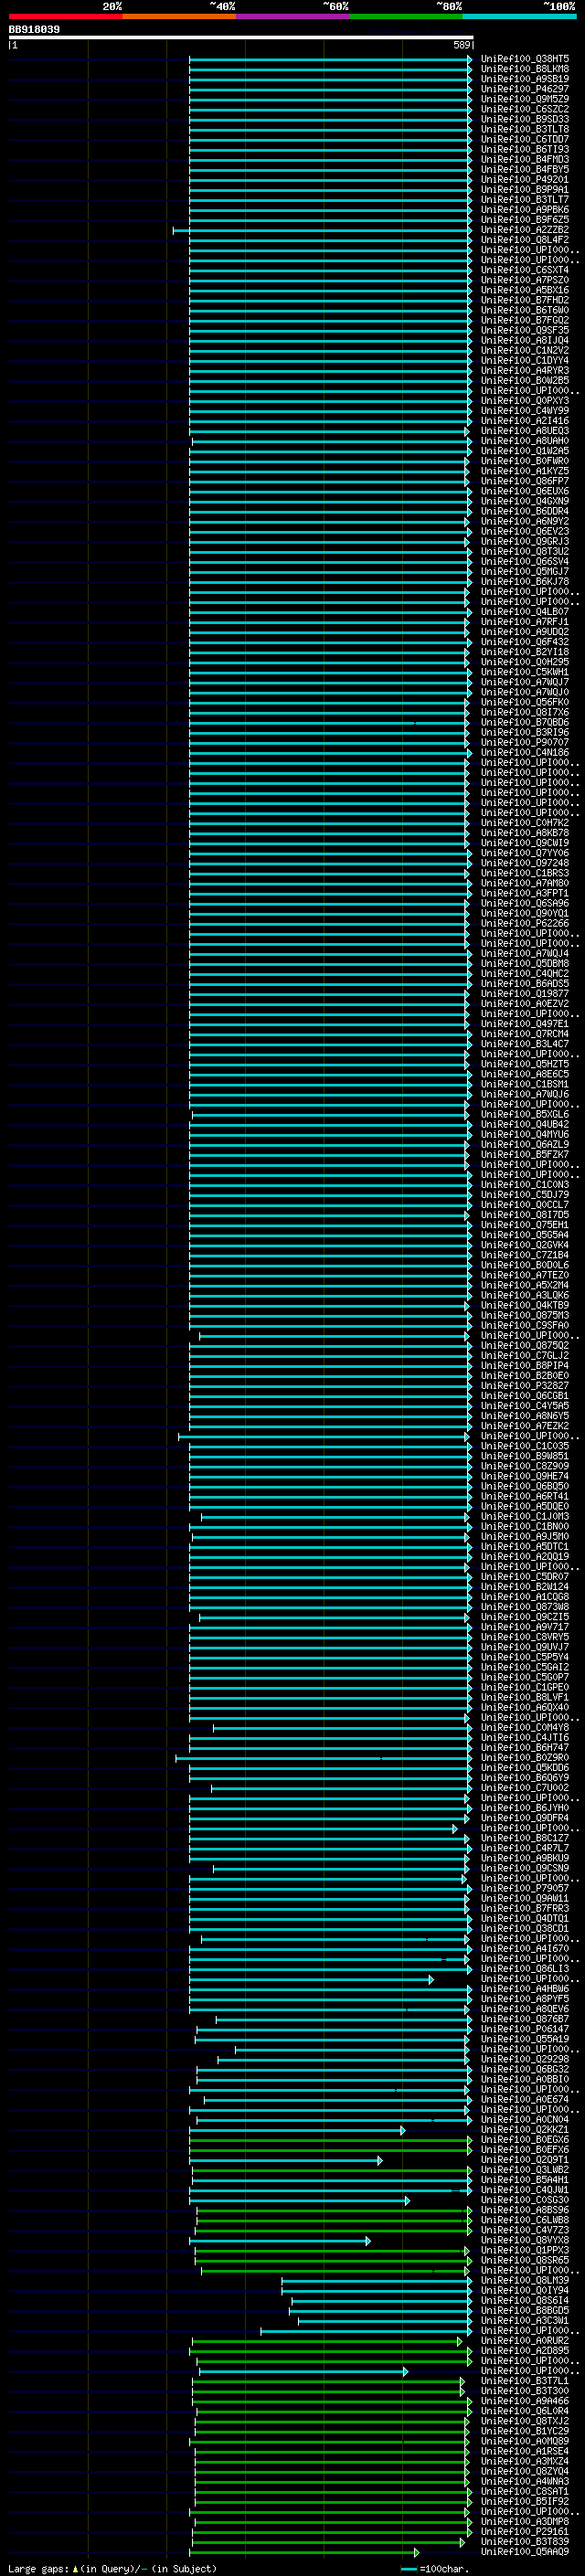Select hit label UniRef100_A3MXZ4
Screen dimensions: 585x2576
click(x=525, y=2461)
